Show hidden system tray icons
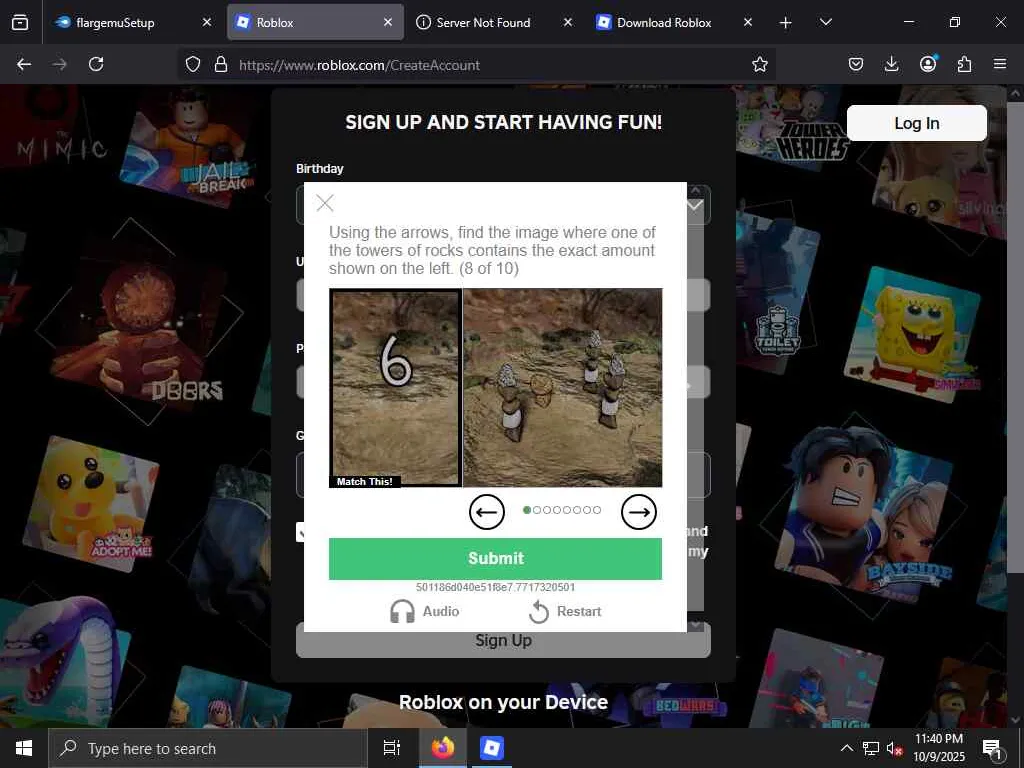Viewport: 1024px width, 768px height. (x=846, y=748)
